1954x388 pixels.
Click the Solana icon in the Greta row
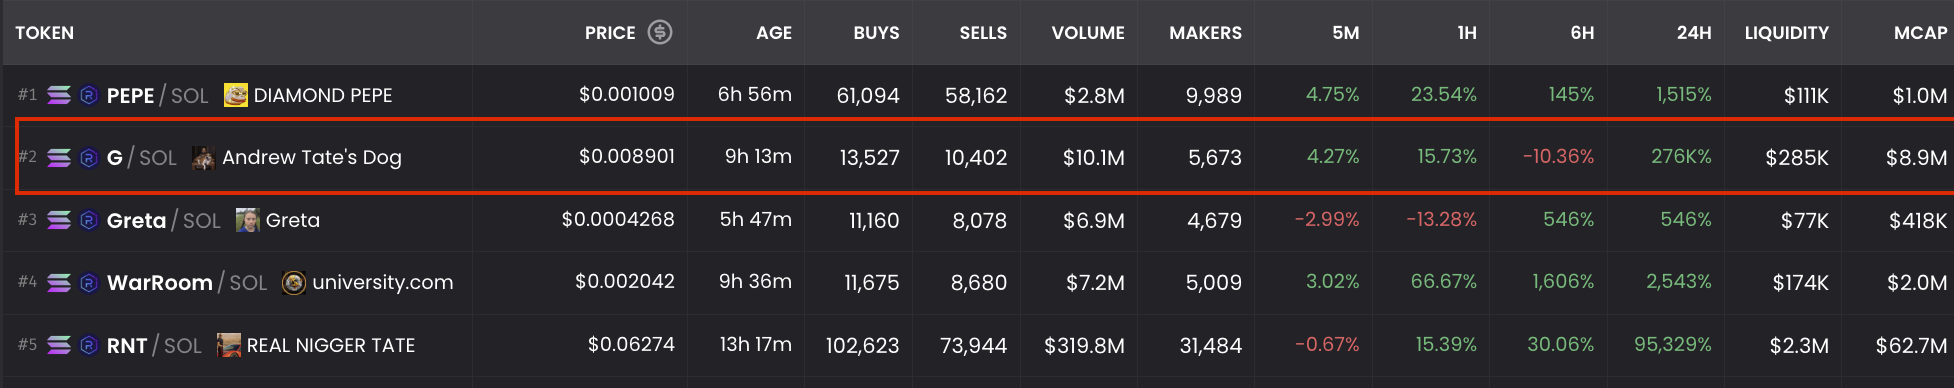59,220
